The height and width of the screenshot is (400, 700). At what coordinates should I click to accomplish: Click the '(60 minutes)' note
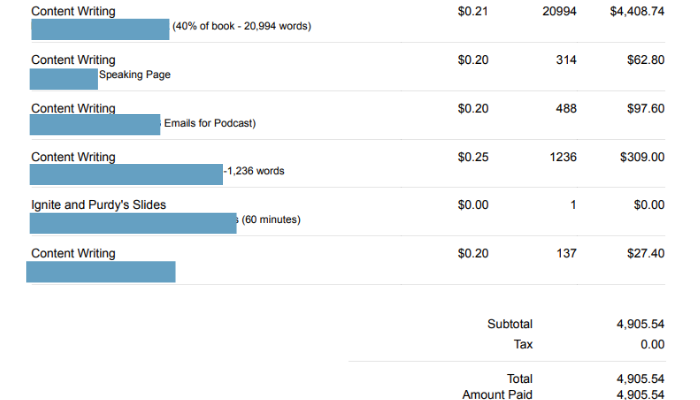(x=271, y=220)
